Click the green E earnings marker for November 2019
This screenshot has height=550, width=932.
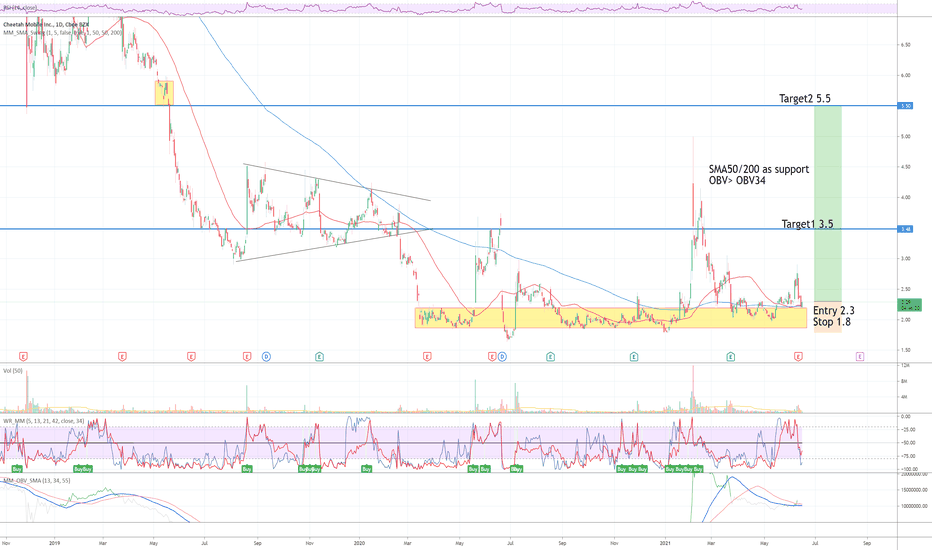click(319, 357)
